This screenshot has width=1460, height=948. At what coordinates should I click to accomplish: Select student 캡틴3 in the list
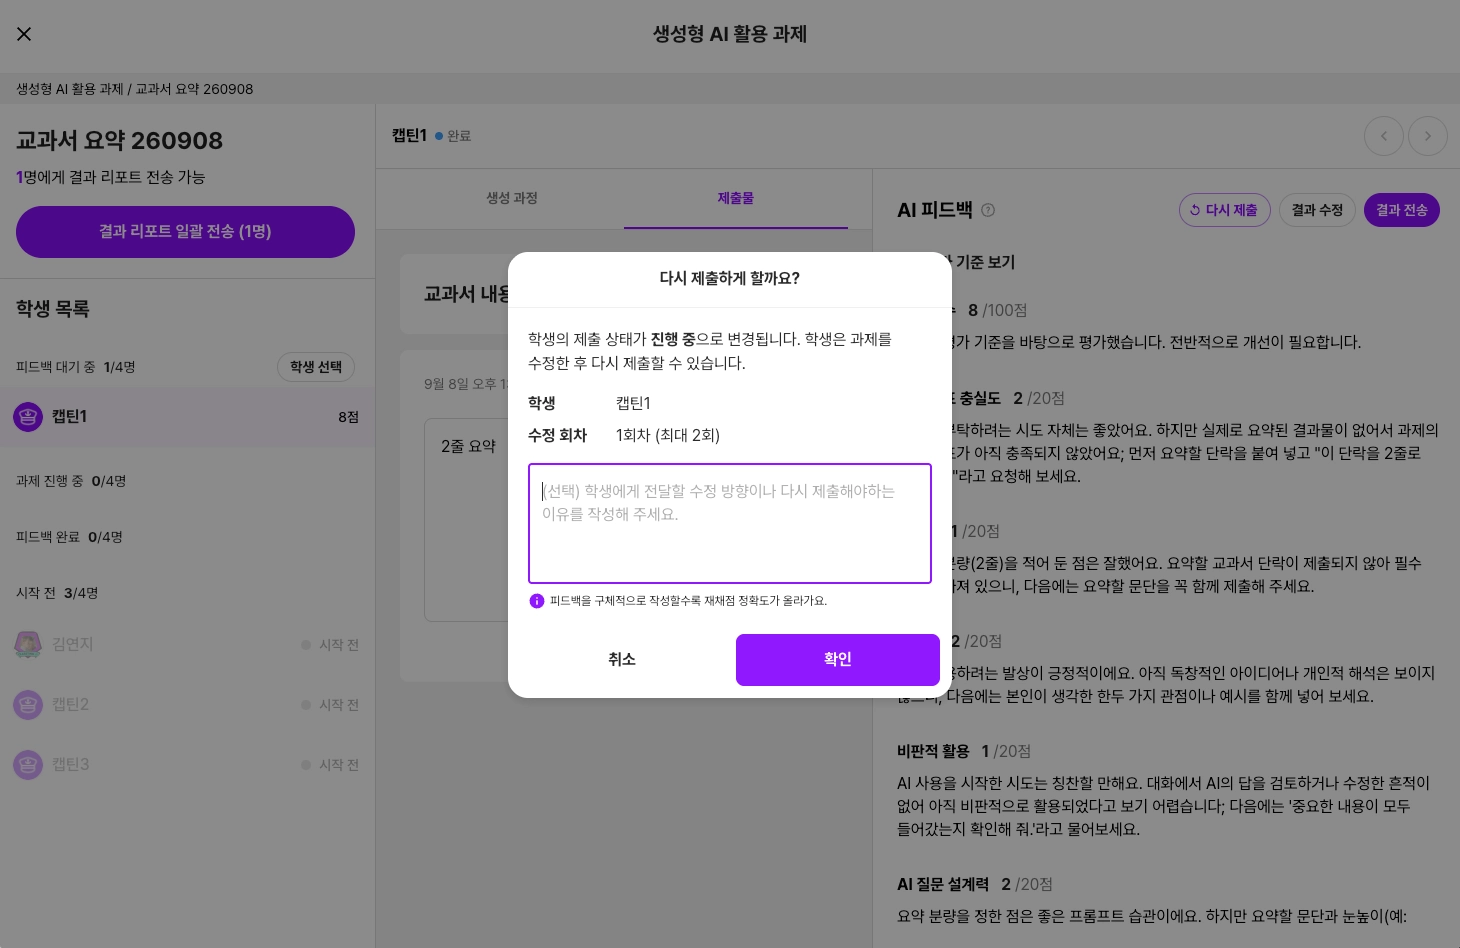pyautogui.click(x=187, y=765)
